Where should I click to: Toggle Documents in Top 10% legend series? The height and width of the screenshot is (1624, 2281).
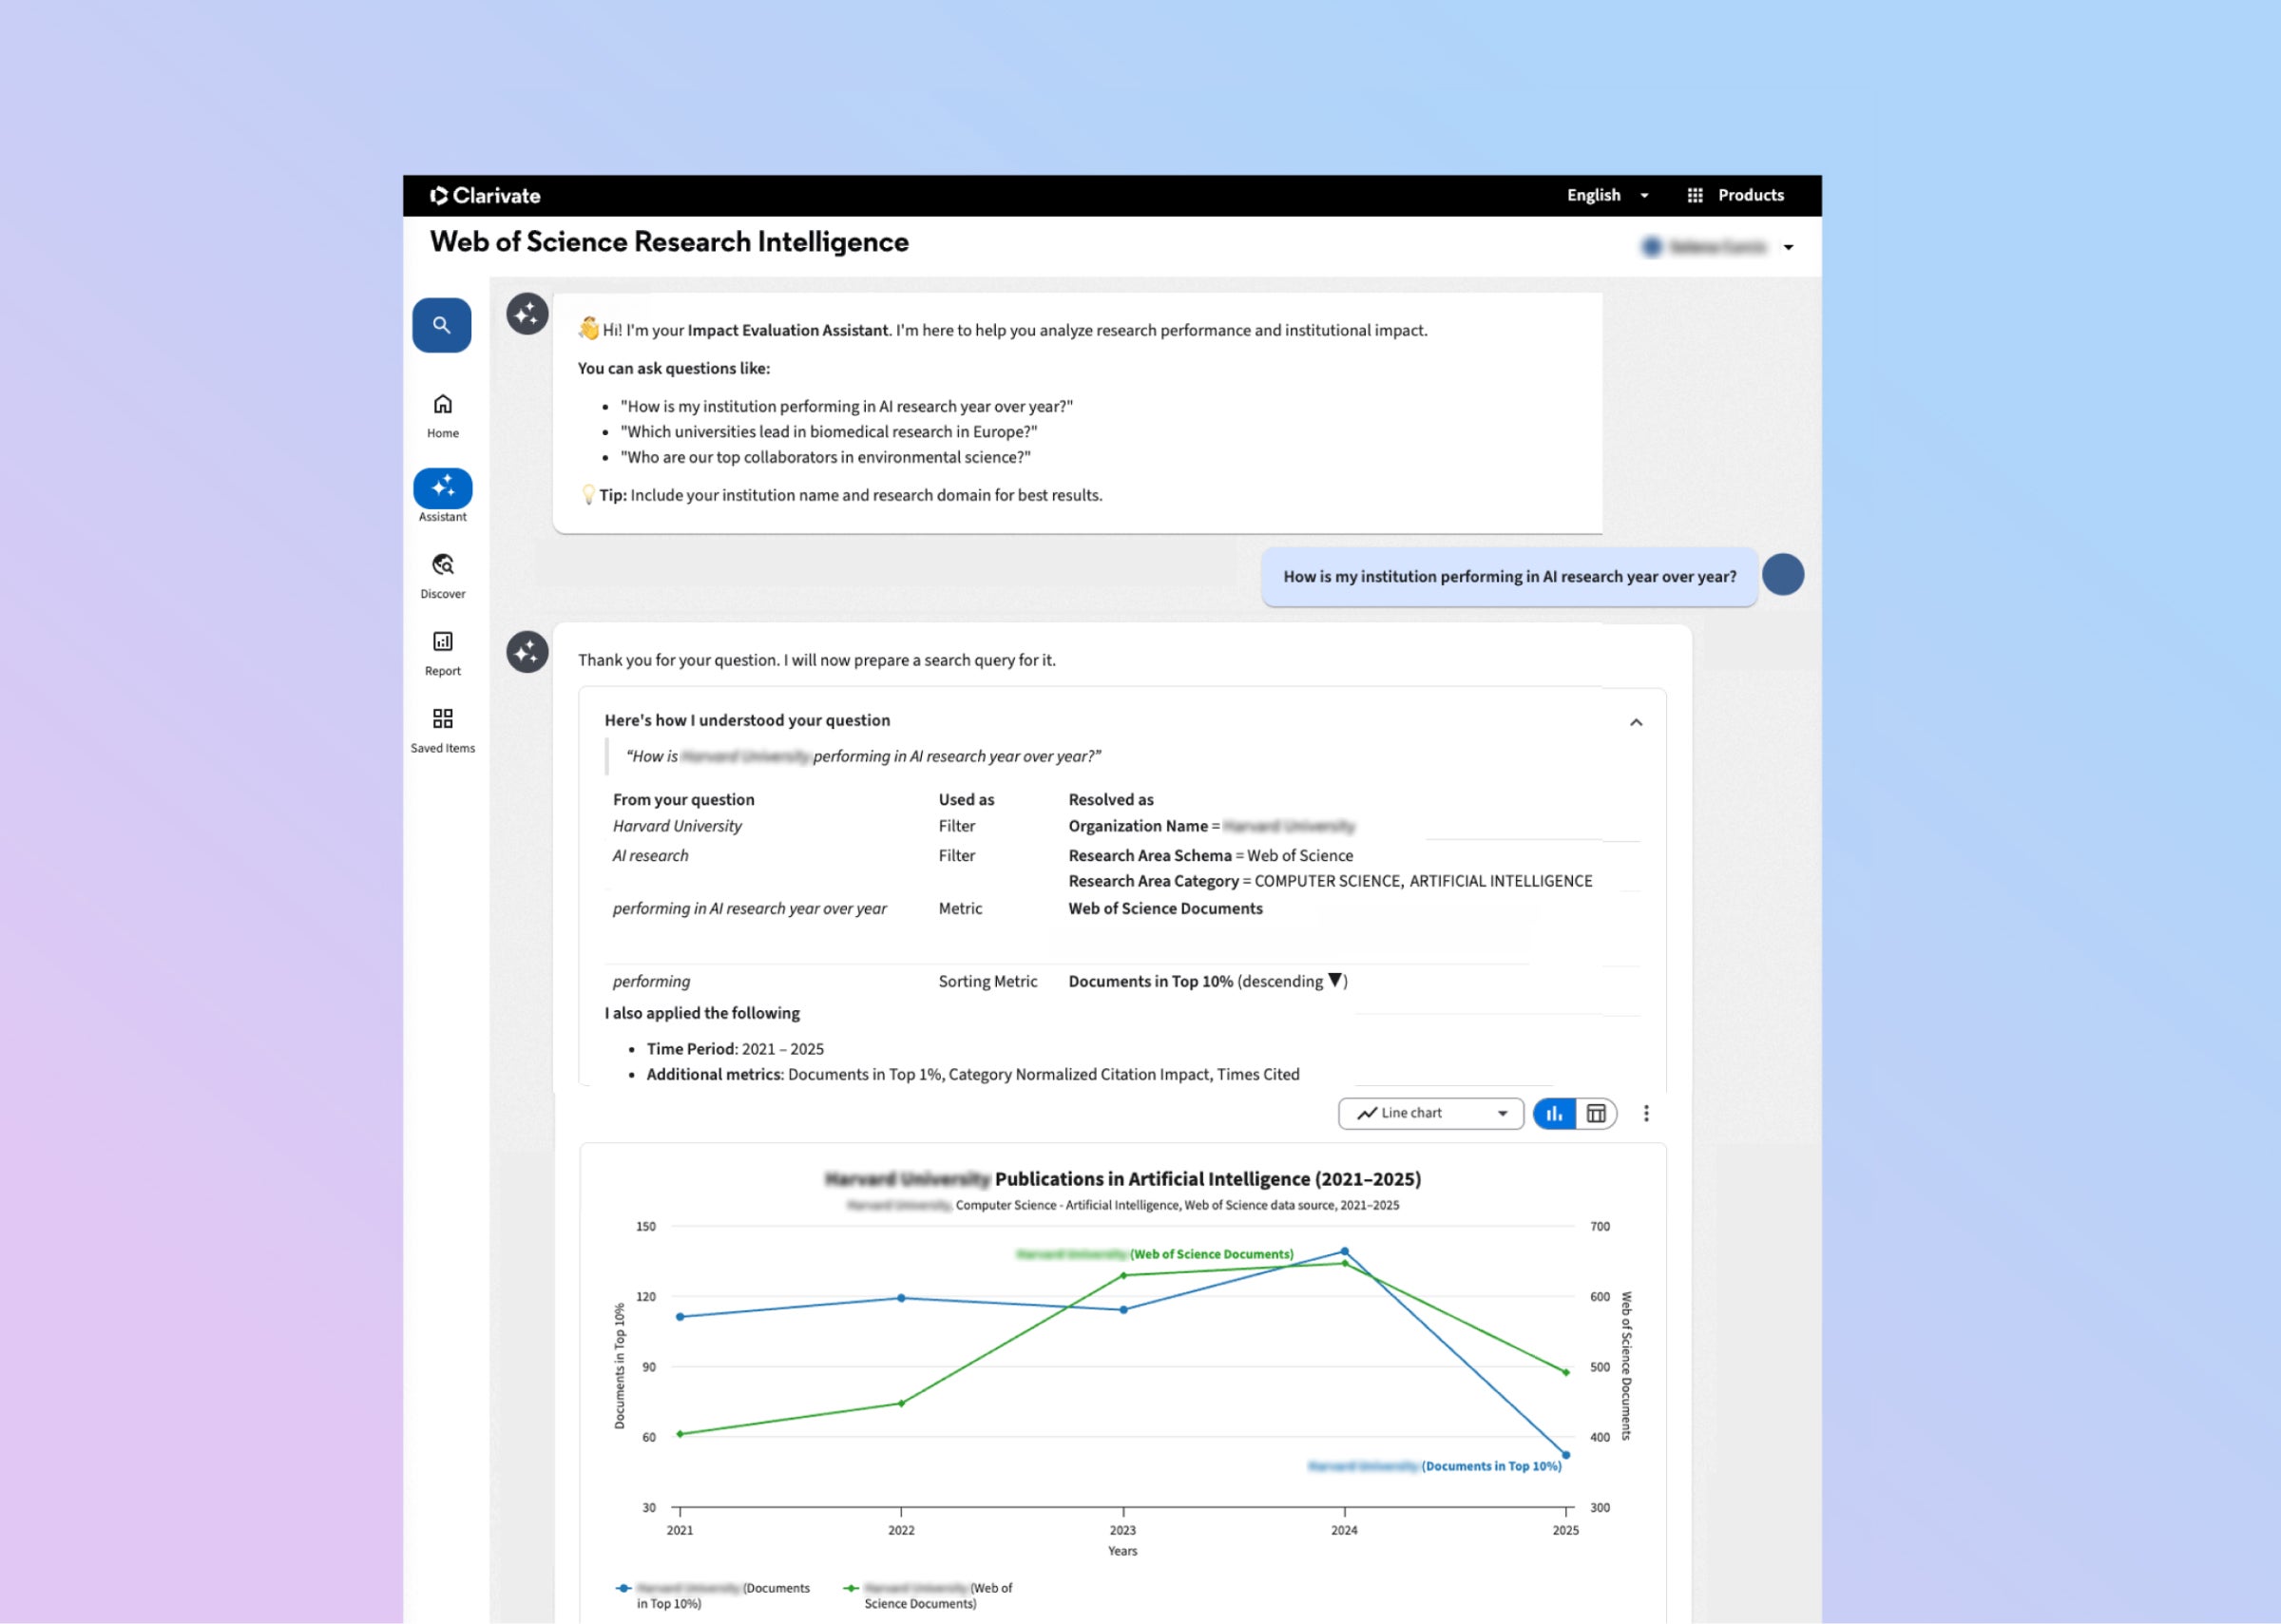point(712,1595)
